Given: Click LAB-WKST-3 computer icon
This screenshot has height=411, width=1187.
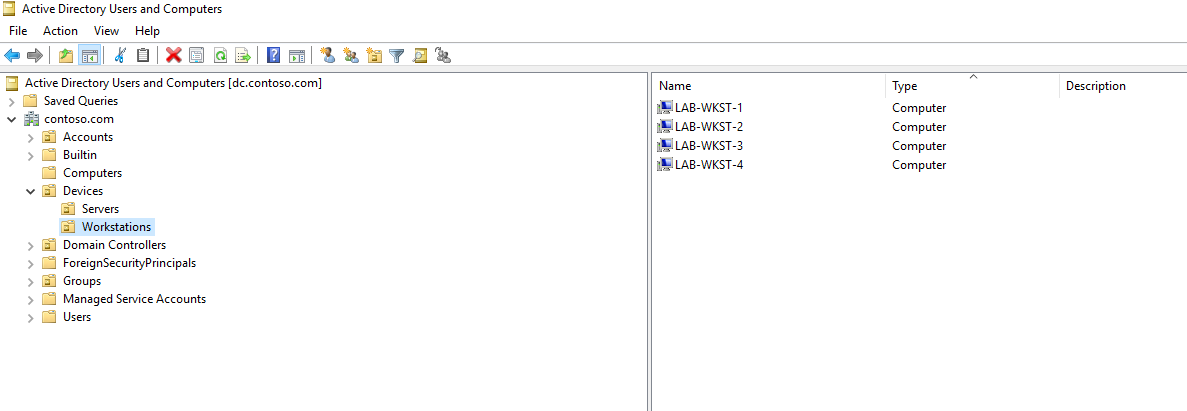Looking at the screenshot, I should click(665, 145).
